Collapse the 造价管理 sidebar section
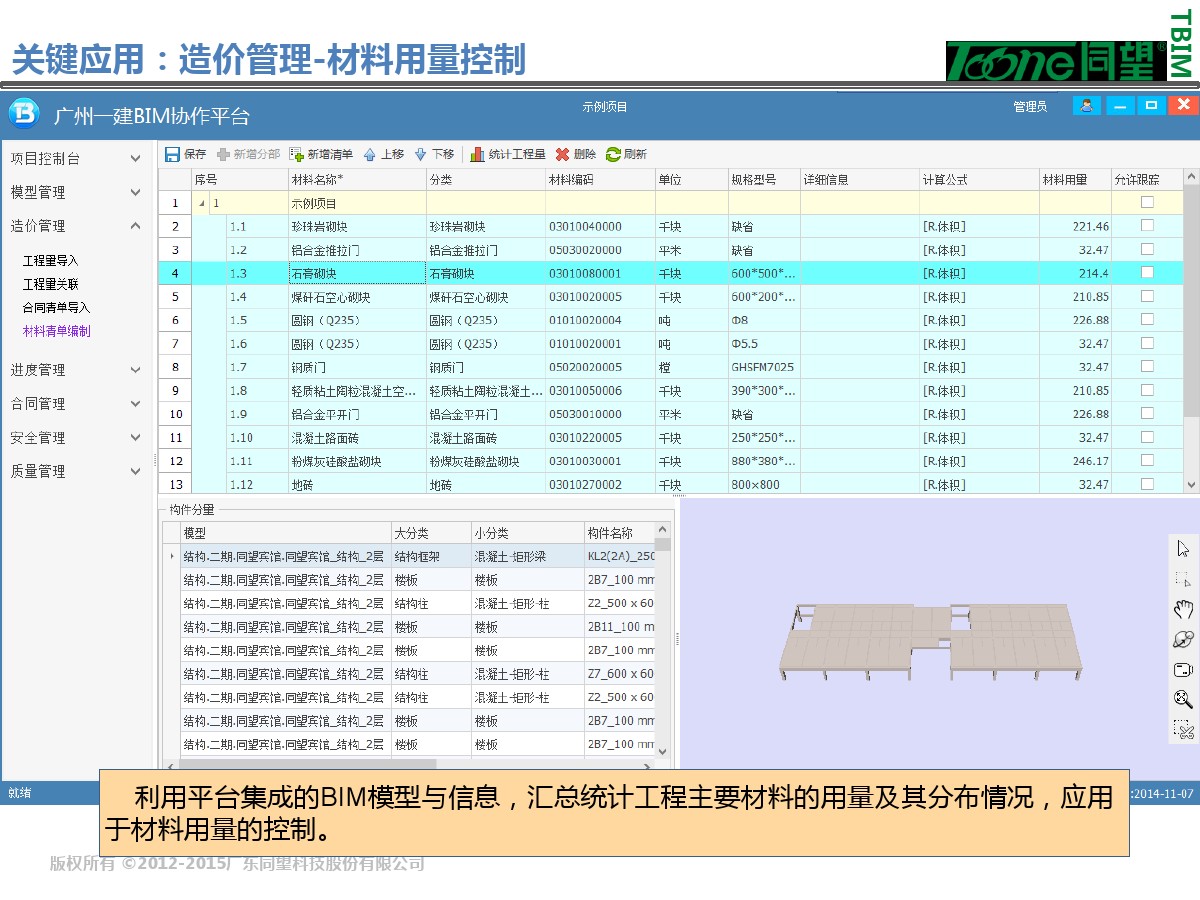1200x900 pixels. click(135, 226)
